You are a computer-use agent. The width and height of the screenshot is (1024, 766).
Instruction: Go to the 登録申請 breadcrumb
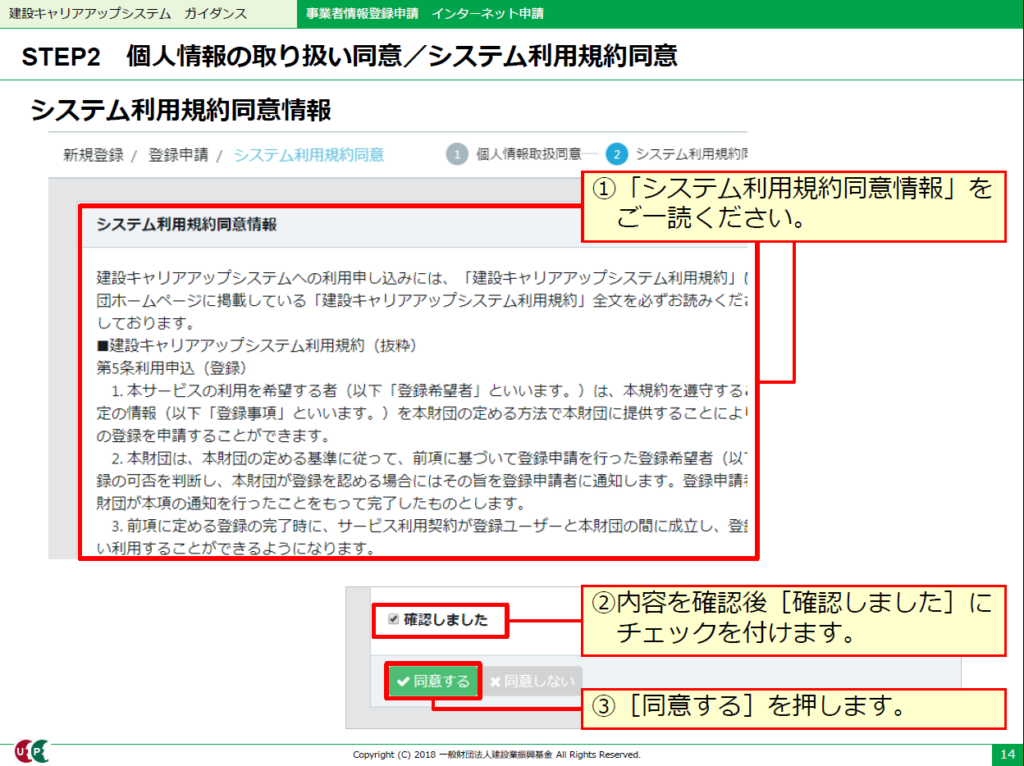coord(178,155)
